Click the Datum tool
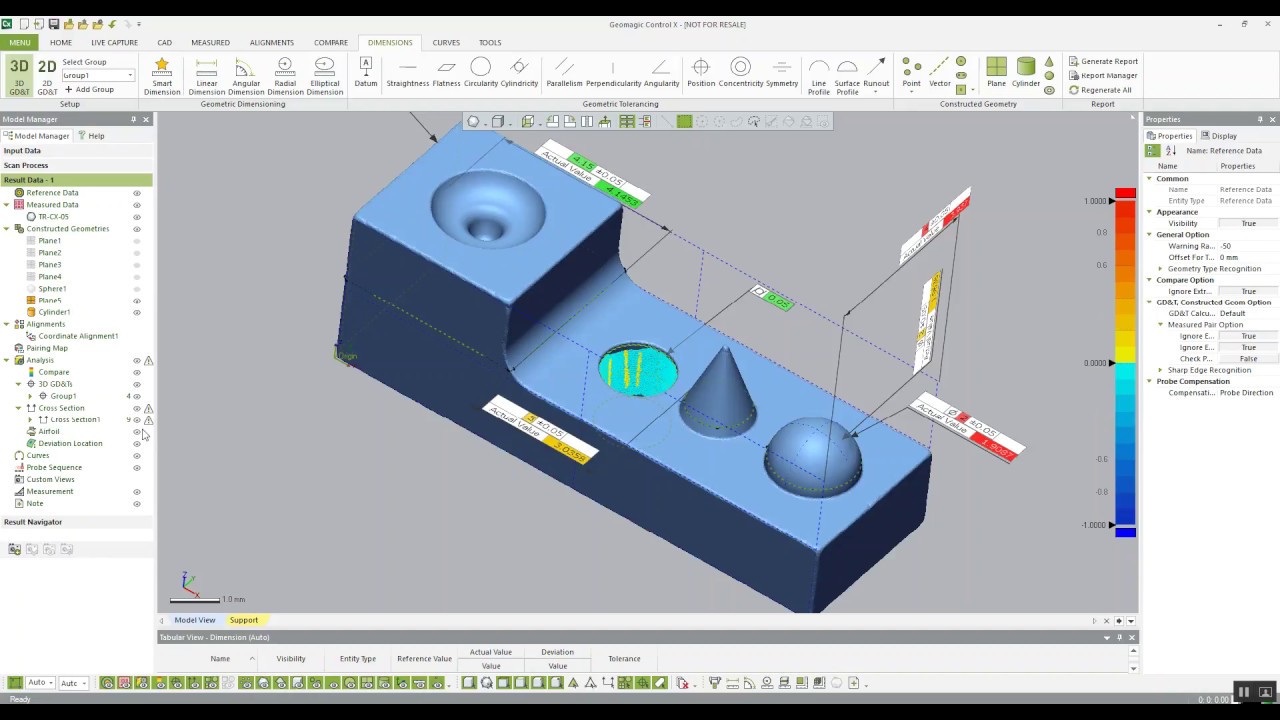The image size is (1280, 720). coord(365,72)
